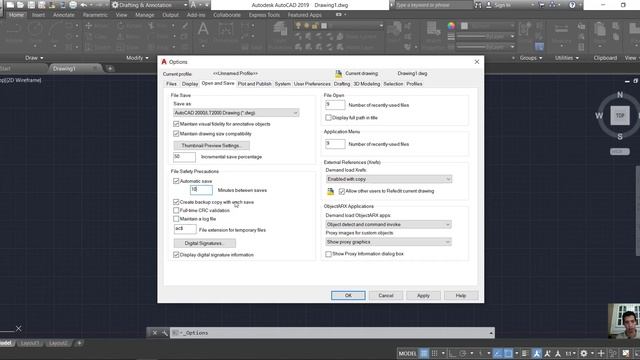Click the Open file folder icon in Quick Access toolbar
The height and width of the screenshot is (360, 640).
[20, 5]
